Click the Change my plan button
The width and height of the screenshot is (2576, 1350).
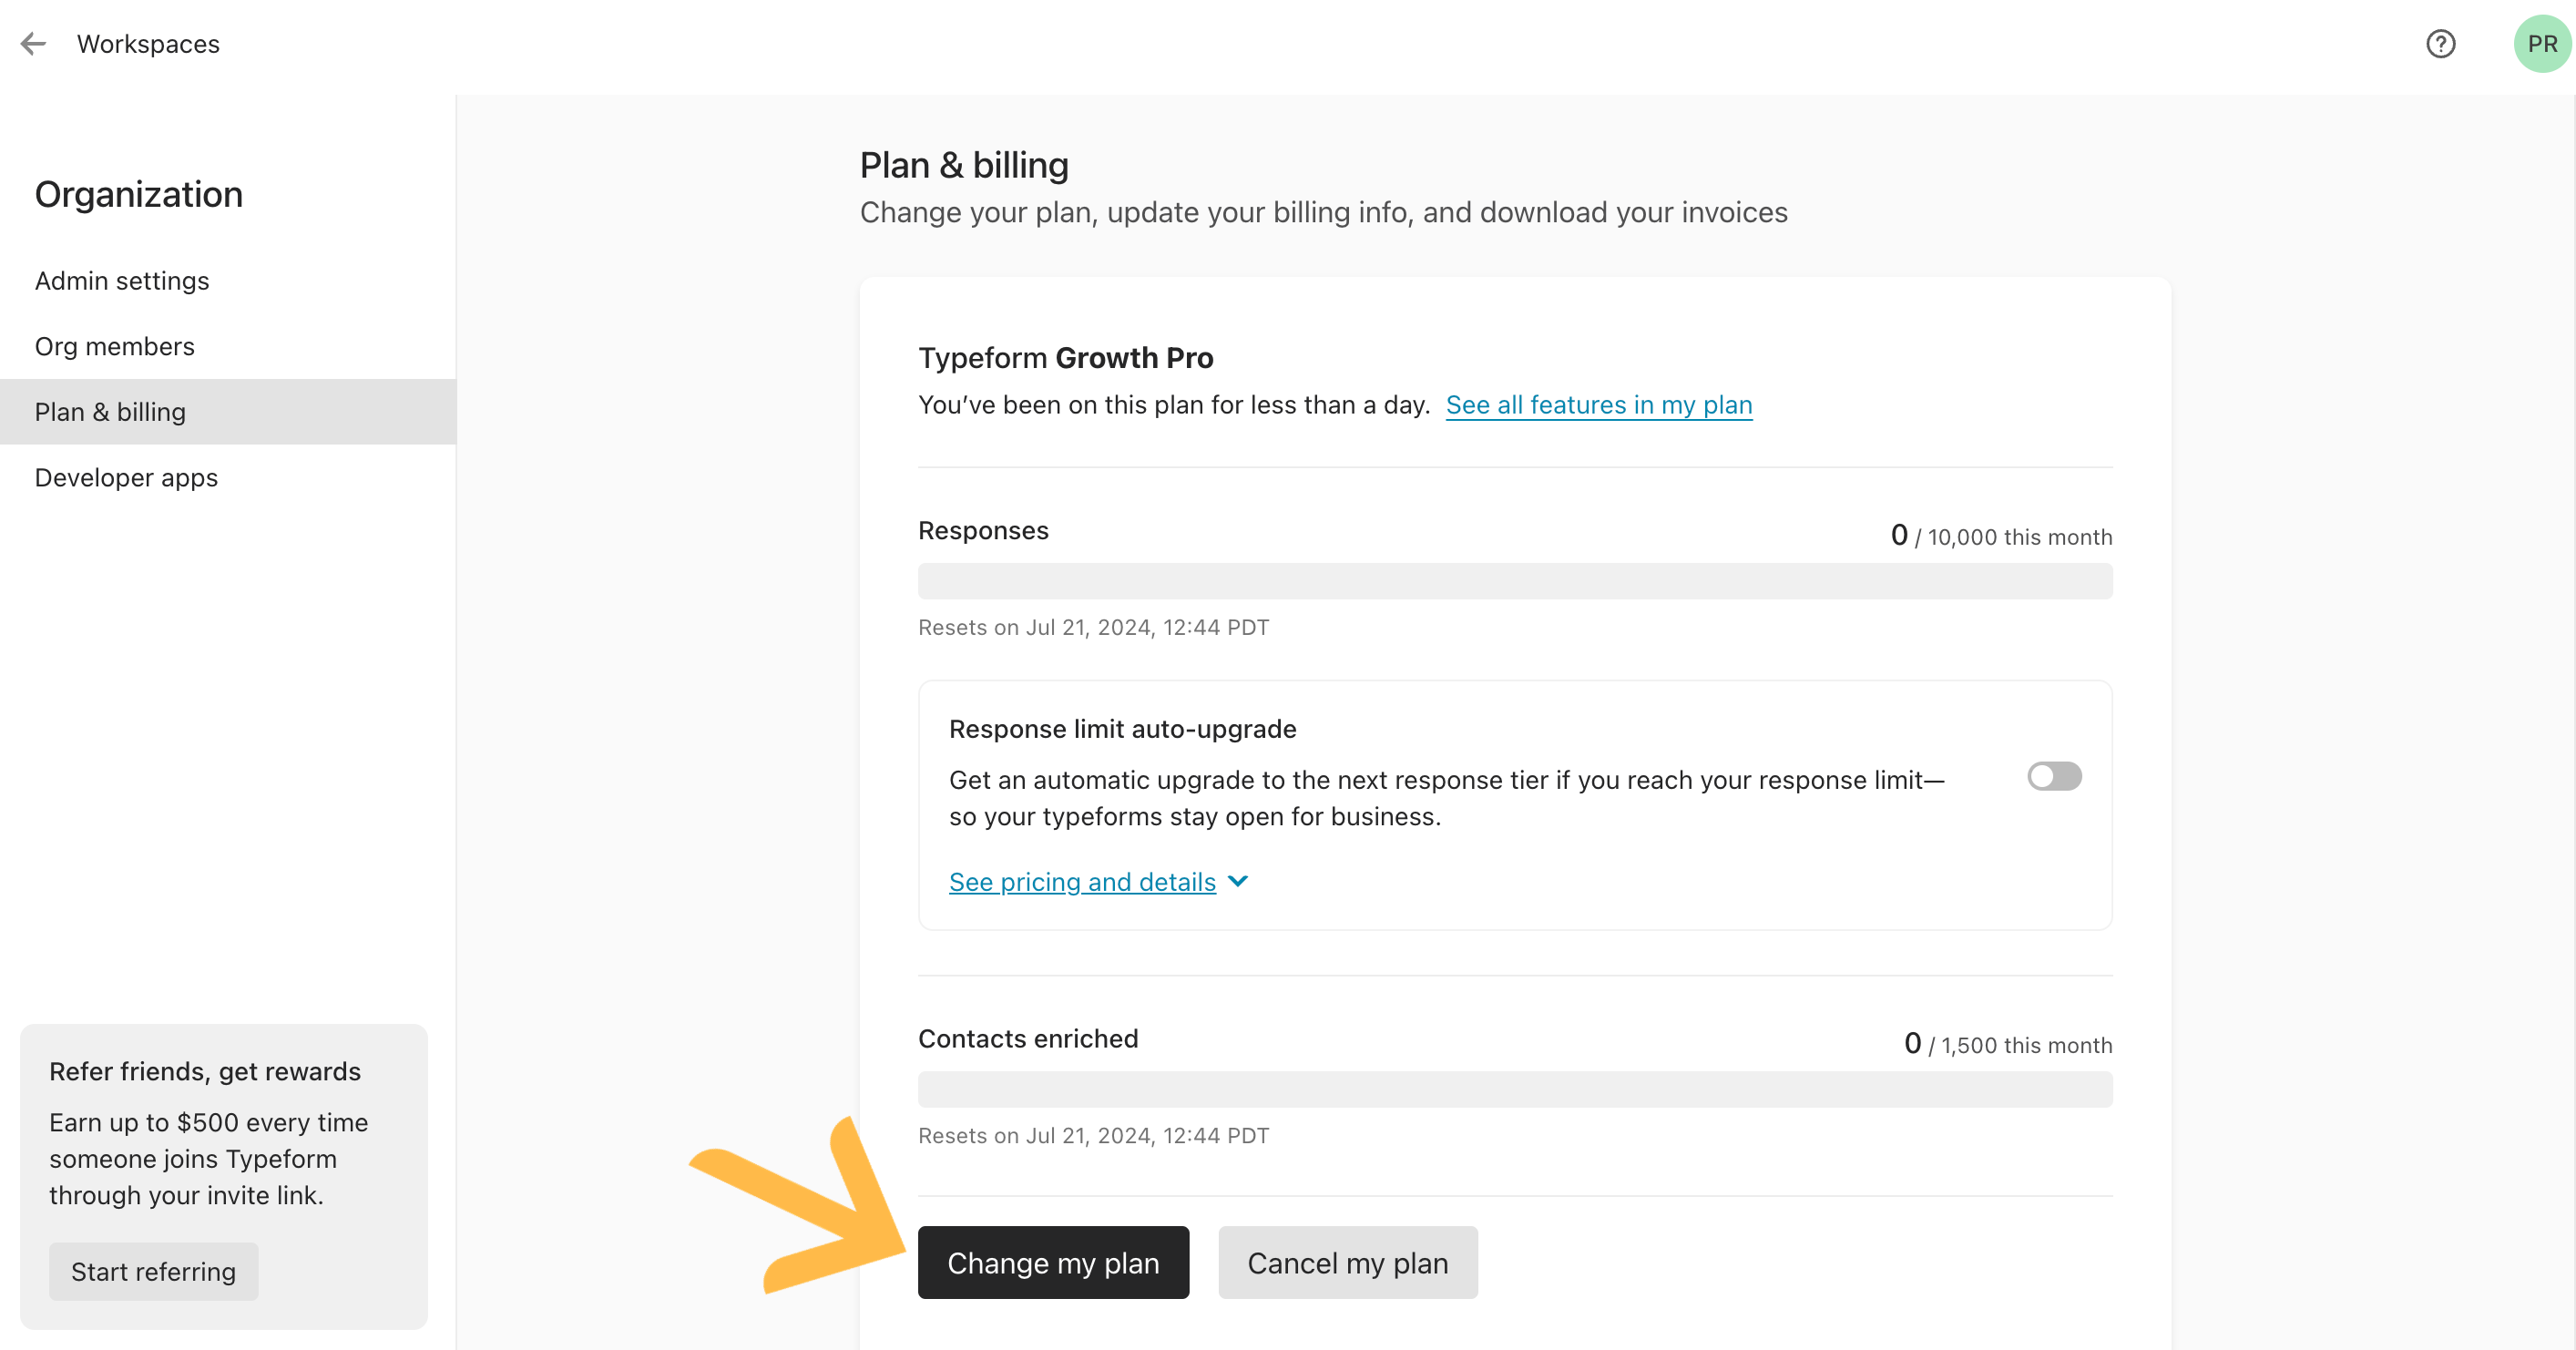point(1053,1262)
